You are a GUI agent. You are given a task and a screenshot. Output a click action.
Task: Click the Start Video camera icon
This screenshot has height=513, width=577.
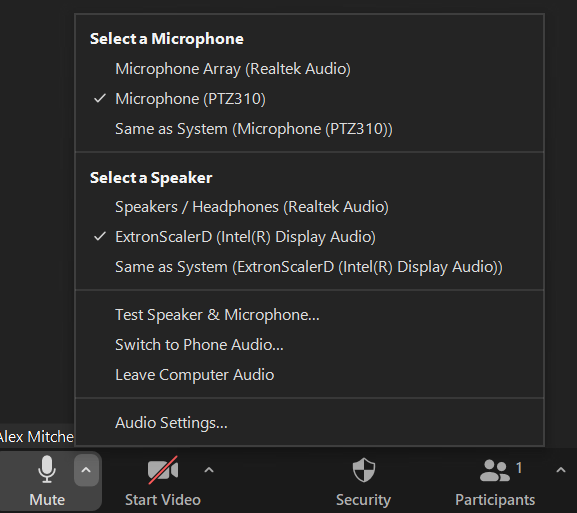point(163,470)
